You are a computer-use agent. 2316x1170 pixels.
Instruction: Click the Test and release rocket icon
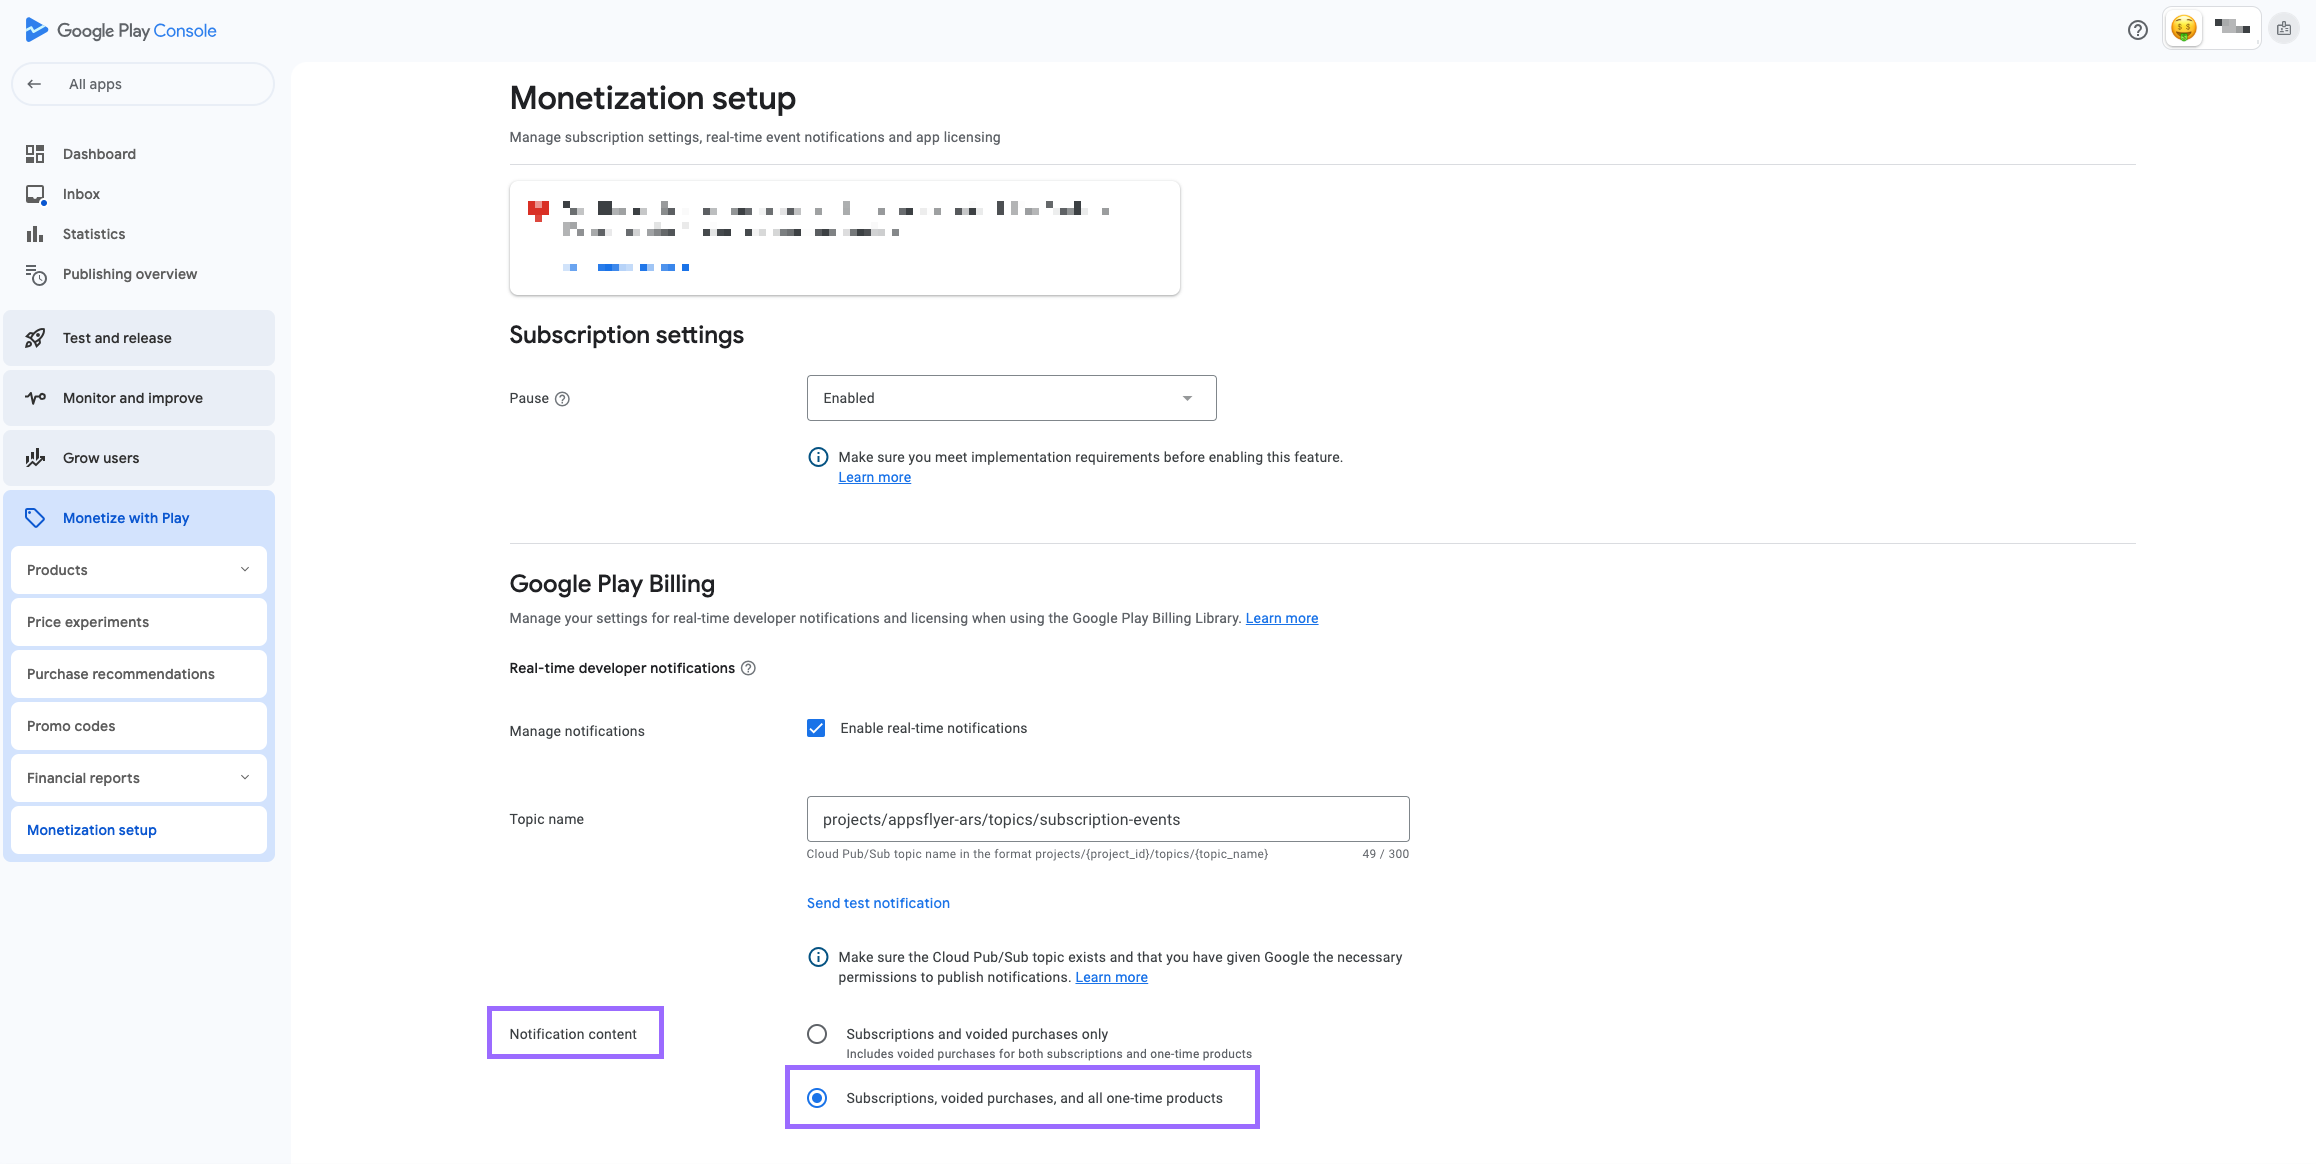point(35,338)
